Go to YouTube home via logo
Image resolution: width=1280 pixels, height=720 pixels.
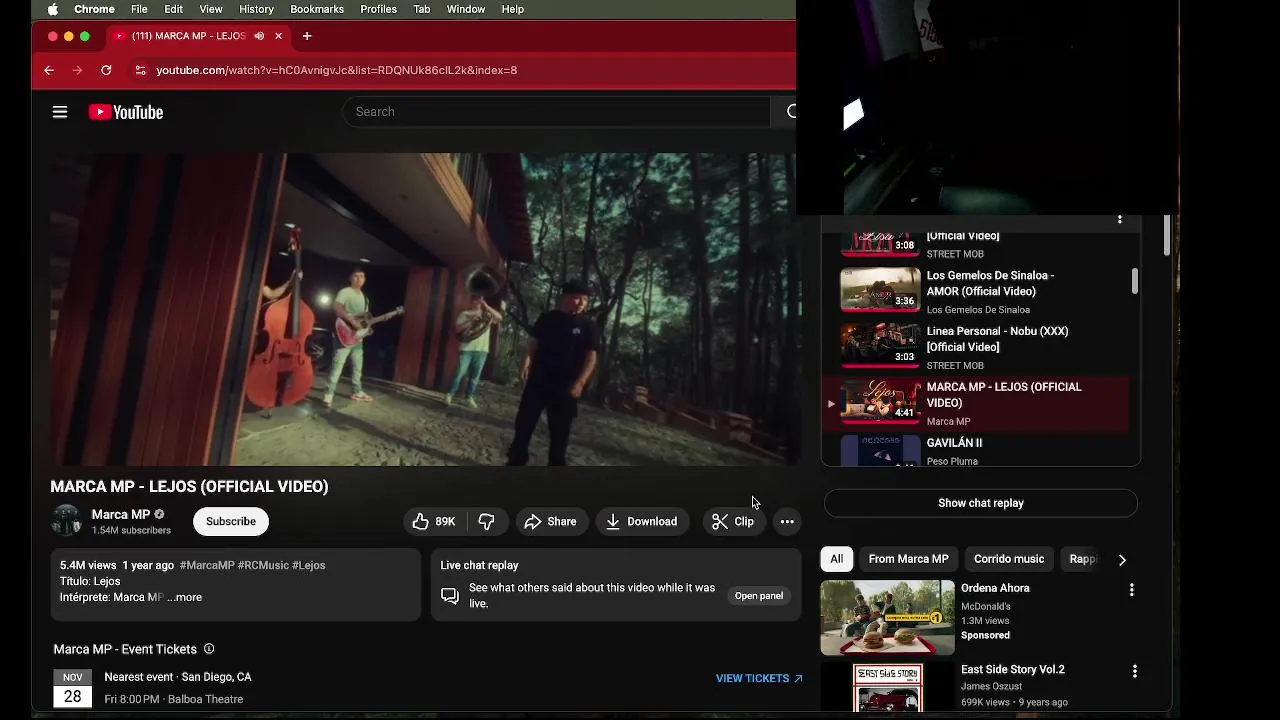click(126, 112)
